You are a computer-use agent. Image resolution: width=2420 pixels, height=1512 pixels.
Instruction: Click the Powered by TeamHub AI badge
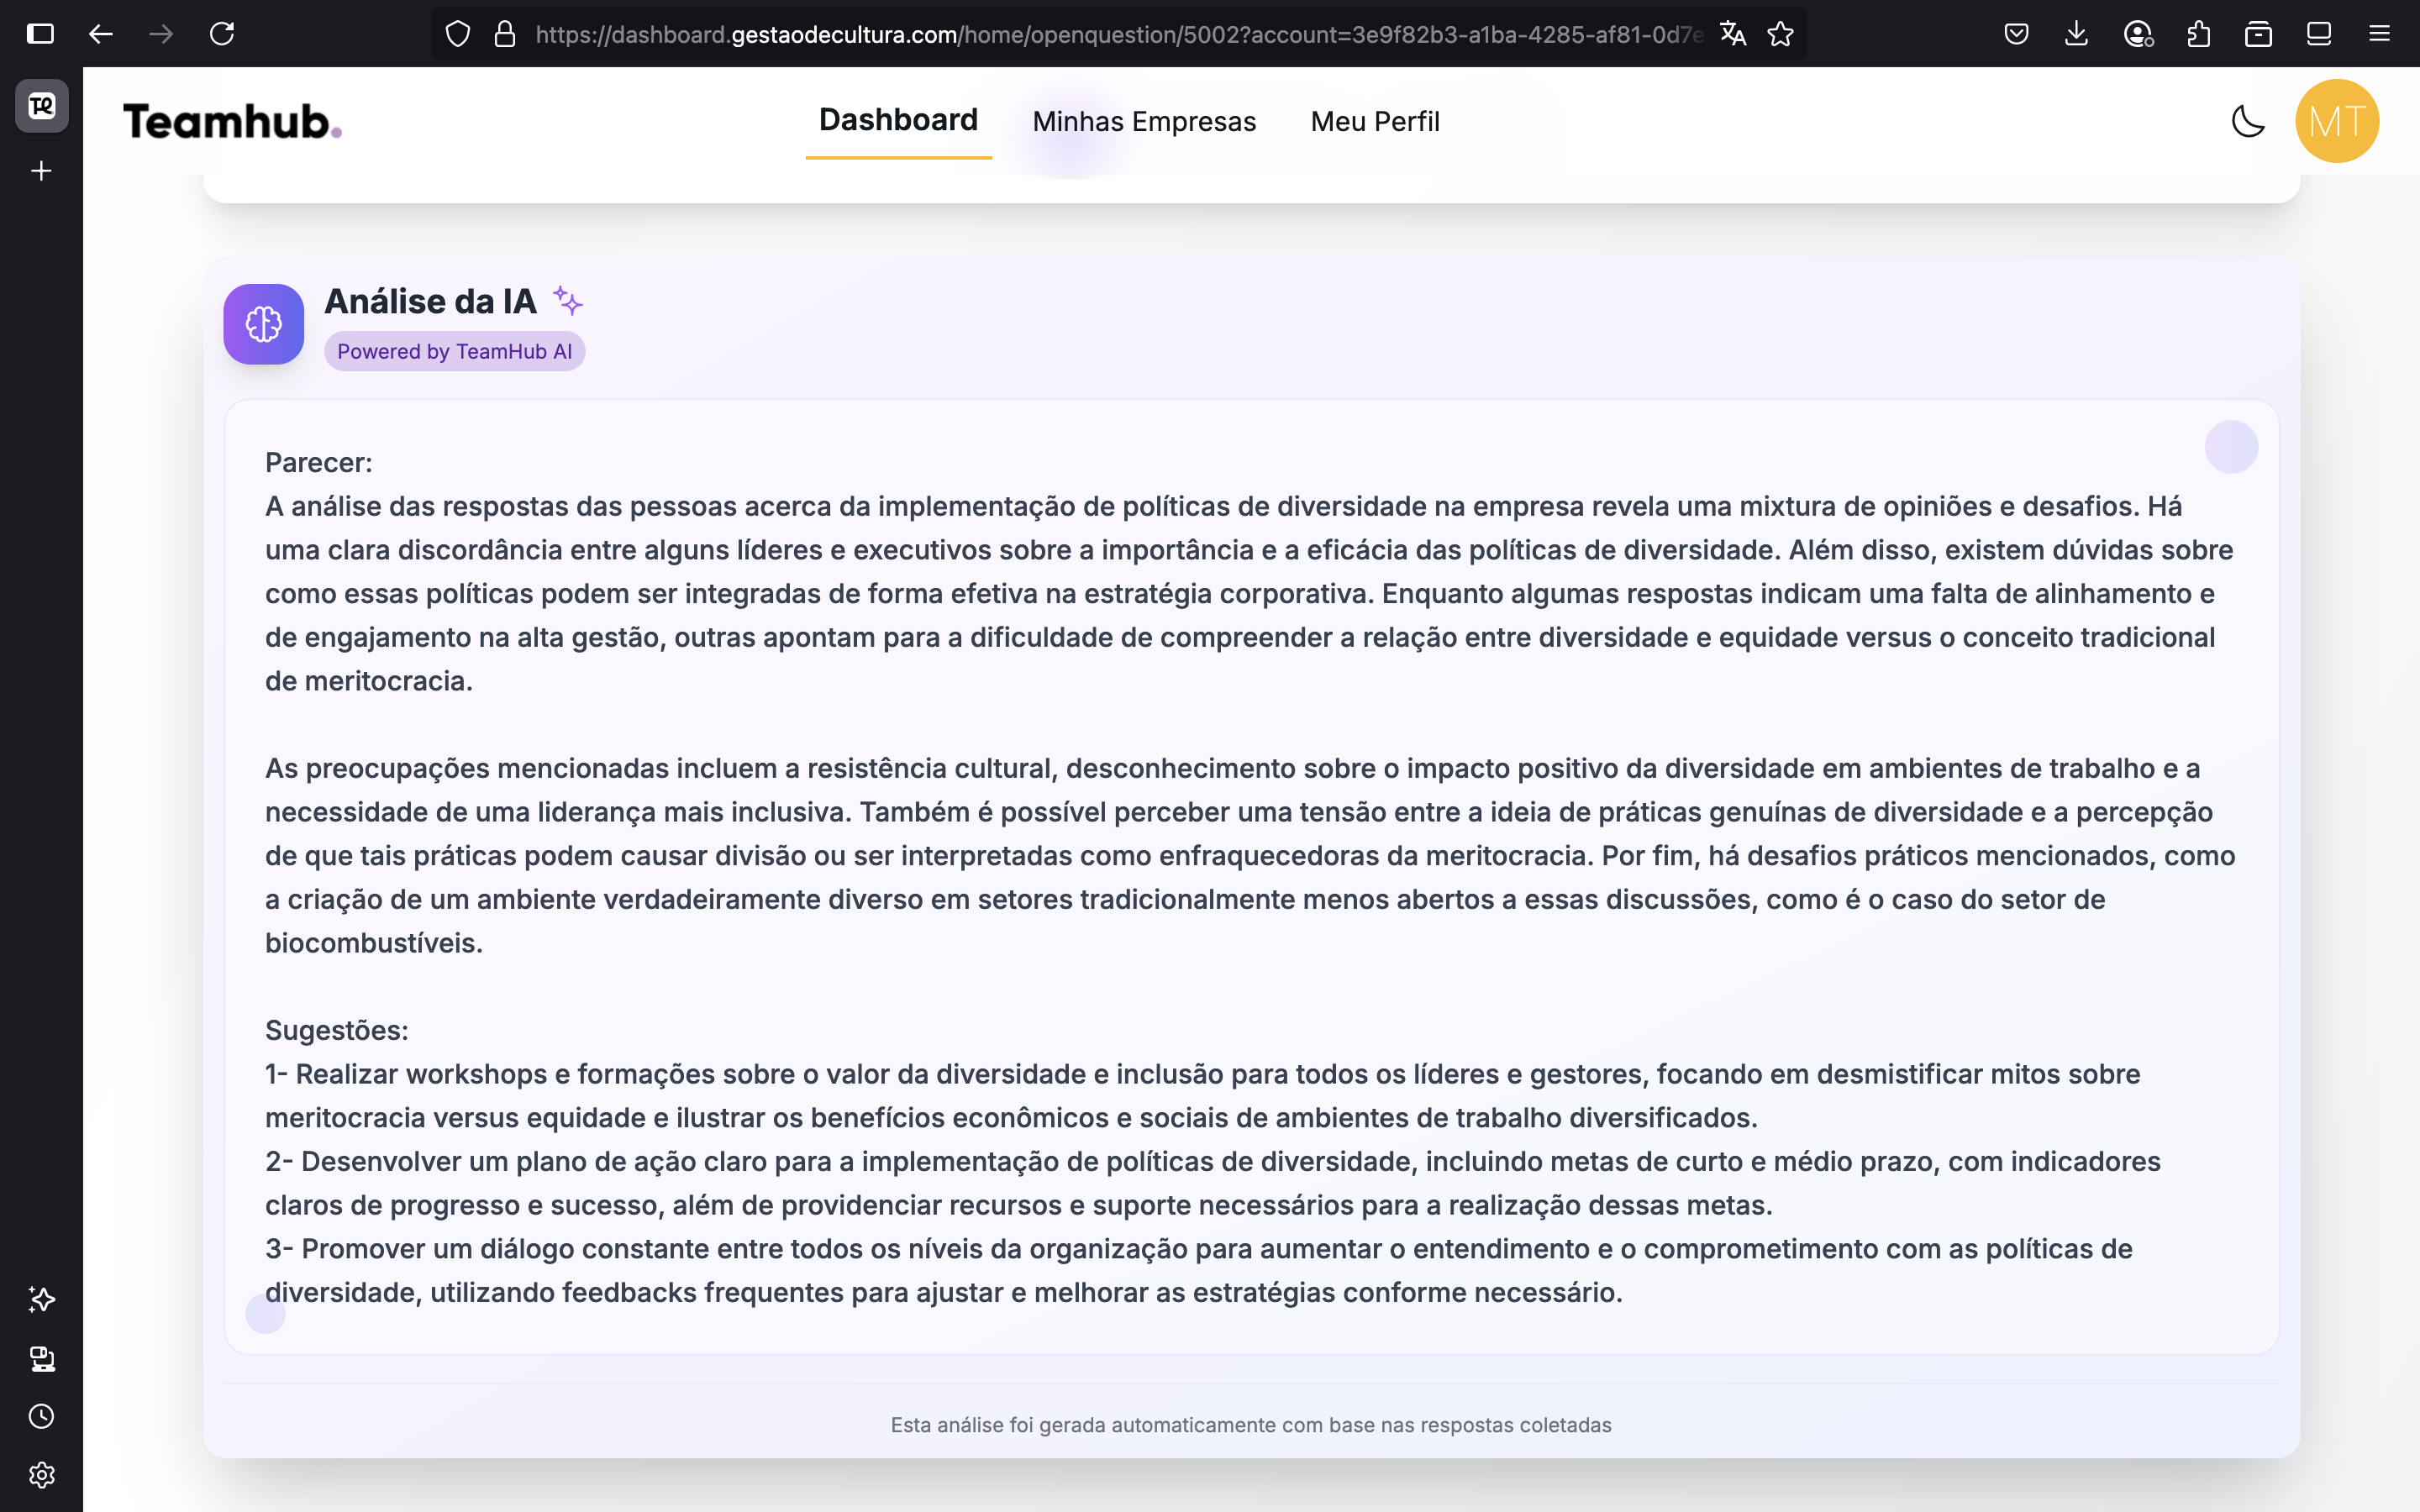click(x=455, y=351)
